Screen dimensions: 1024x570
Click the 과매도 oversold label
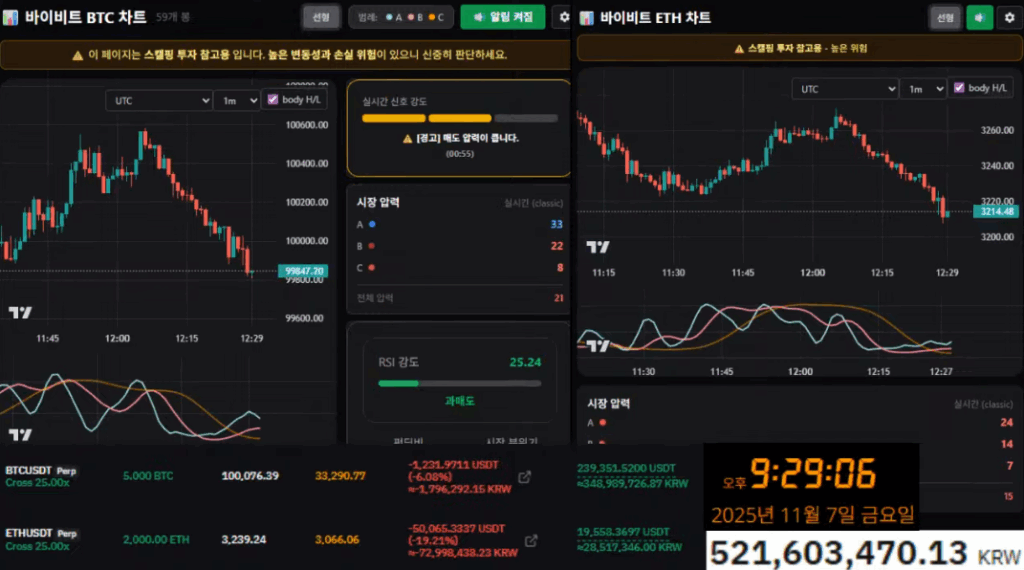[460, 402]
